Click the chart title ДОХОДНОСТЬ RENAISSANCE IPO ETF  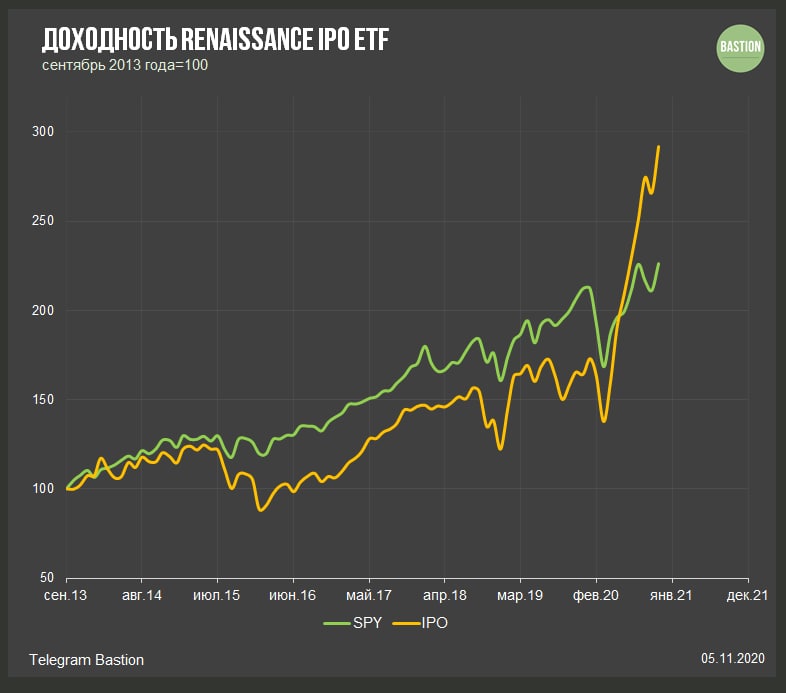tap(216, 39)
